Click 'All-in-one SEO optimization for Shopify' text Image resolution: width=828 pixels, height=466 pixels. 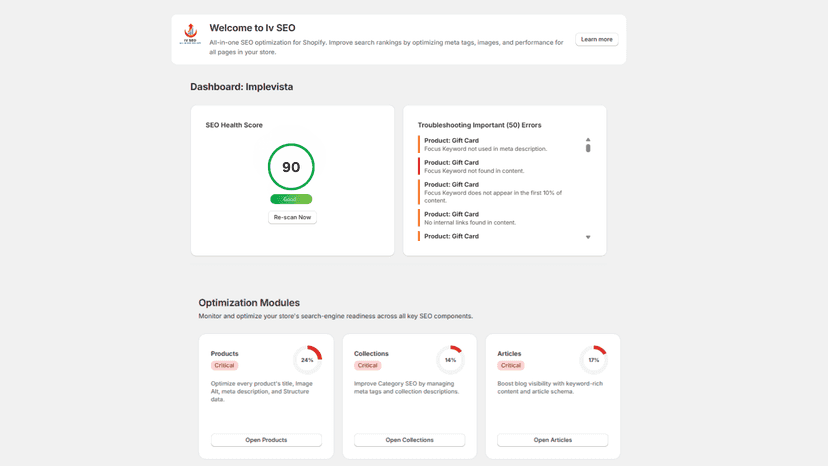386,47
